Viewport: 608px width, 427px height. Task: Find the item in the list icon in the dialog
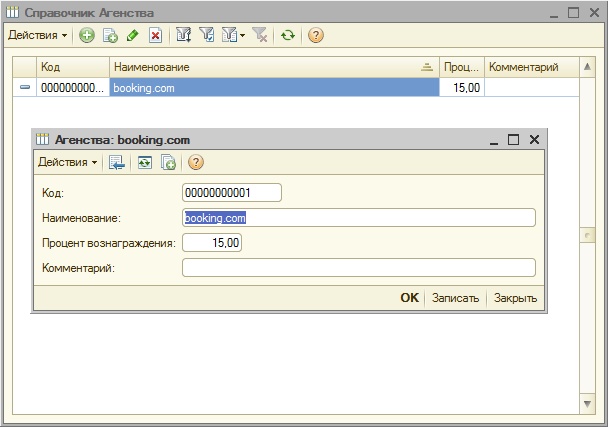point(117,162)
